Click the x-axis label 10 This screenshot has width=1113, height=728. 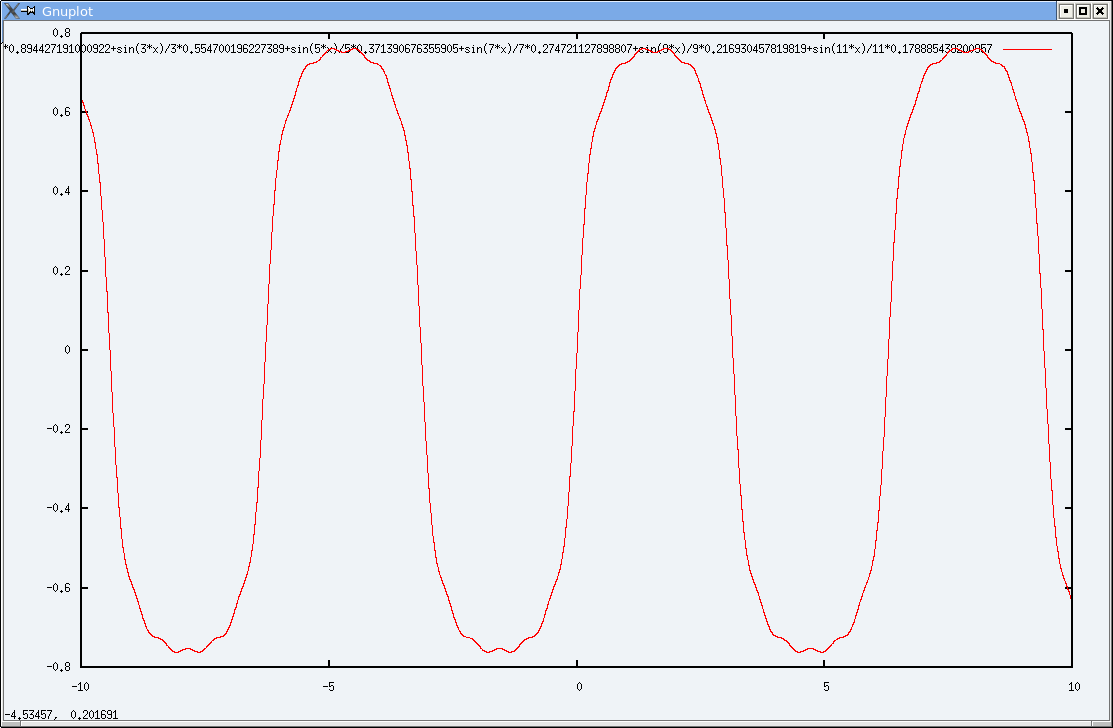(x=1074, y=687)
